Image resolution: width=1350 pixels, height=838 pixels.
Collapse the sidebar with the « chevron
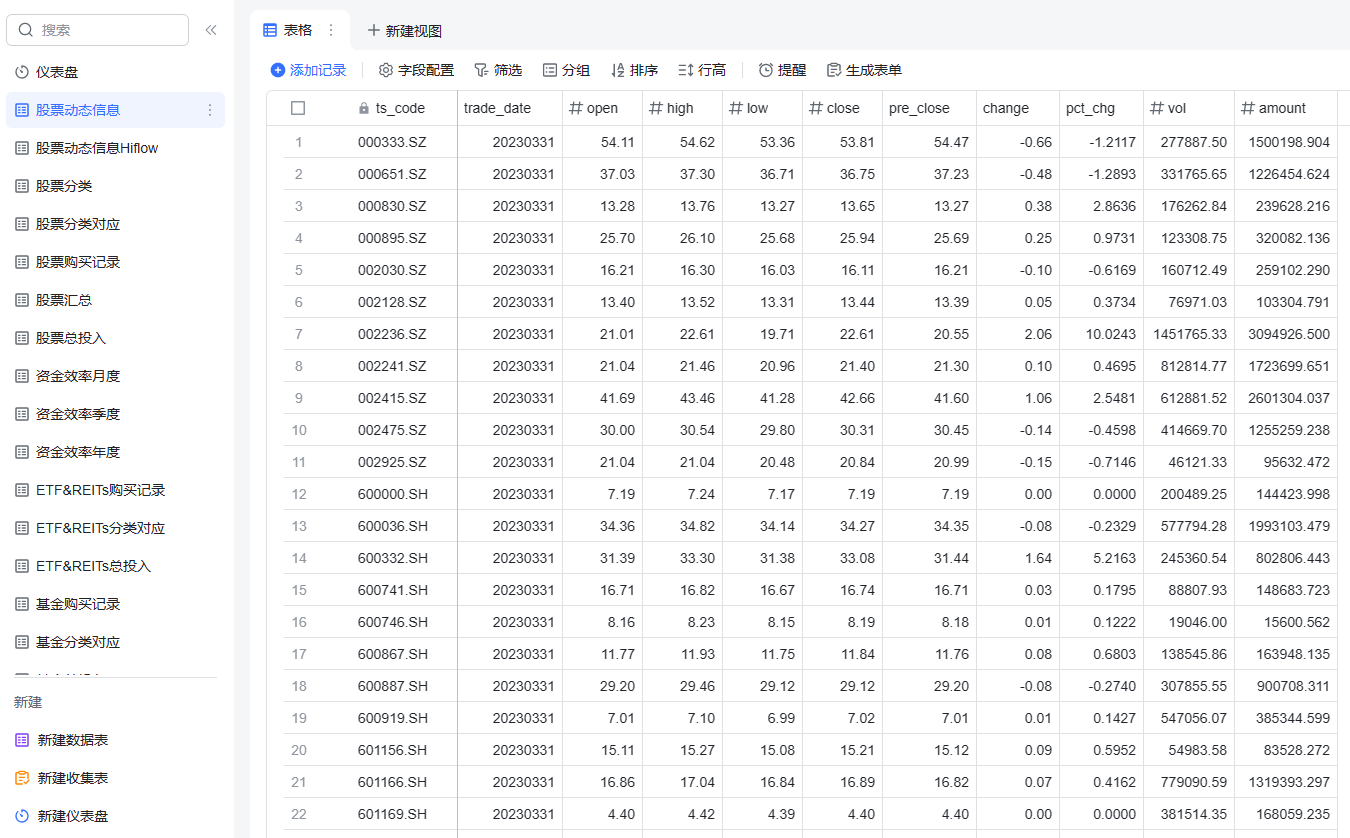211,29
